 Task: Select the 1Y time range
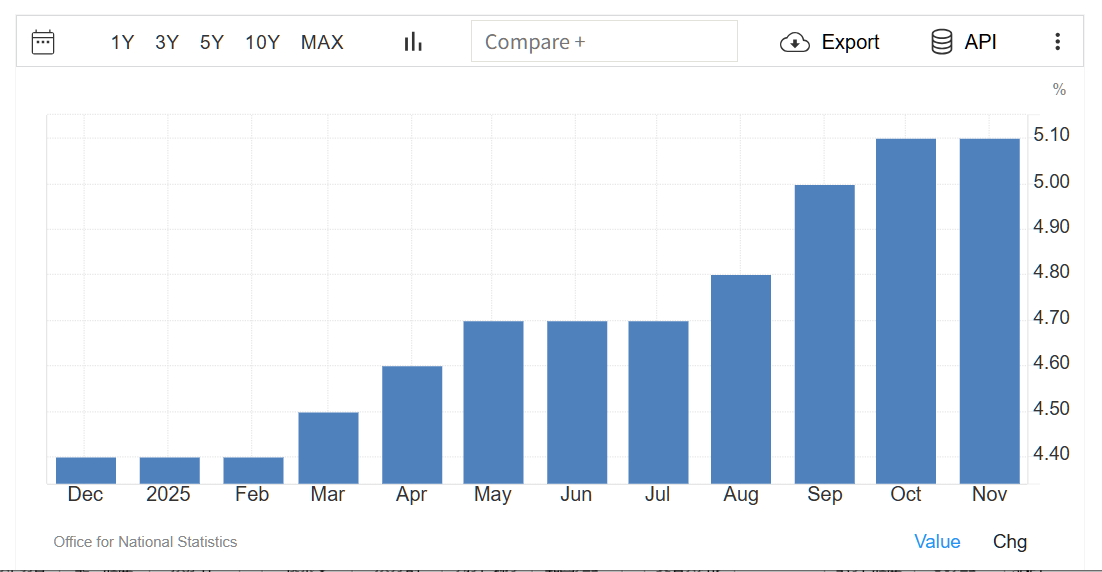tap(122, 42)
